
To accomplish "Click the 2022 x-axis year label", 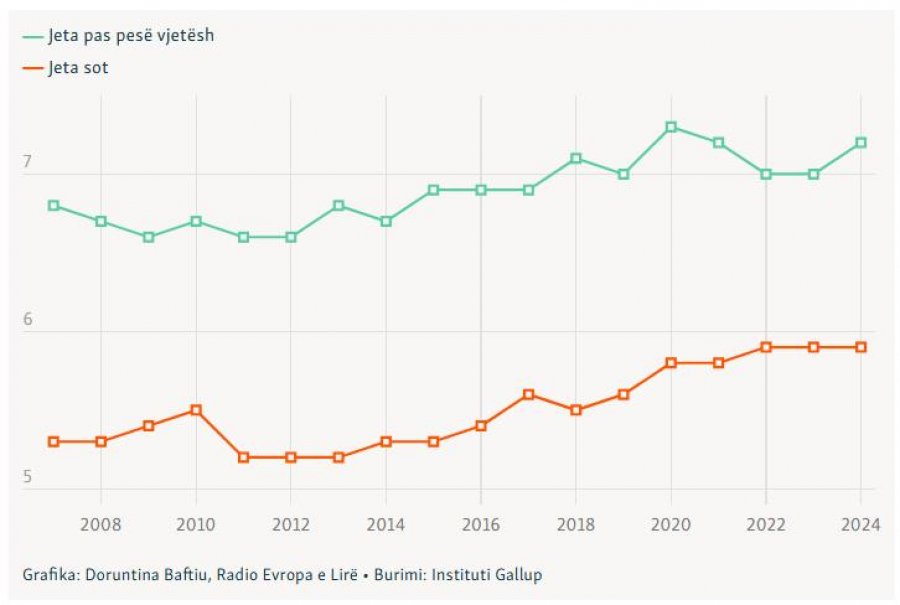I will click(766, 524).
